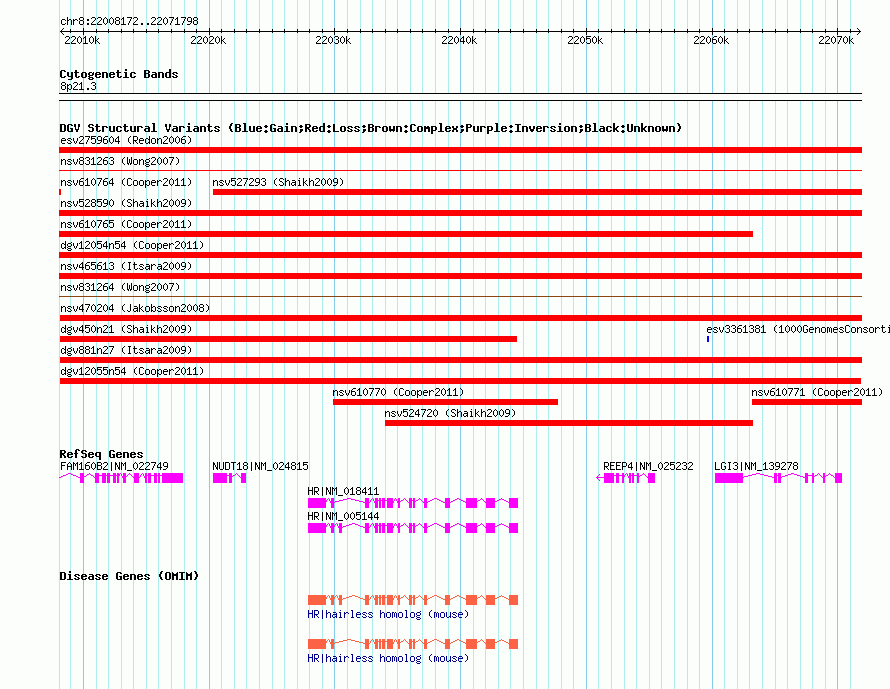The image size is (890, 689).
Task: Click the 22050k ruler tick label
Action: [x=585, y=40]
